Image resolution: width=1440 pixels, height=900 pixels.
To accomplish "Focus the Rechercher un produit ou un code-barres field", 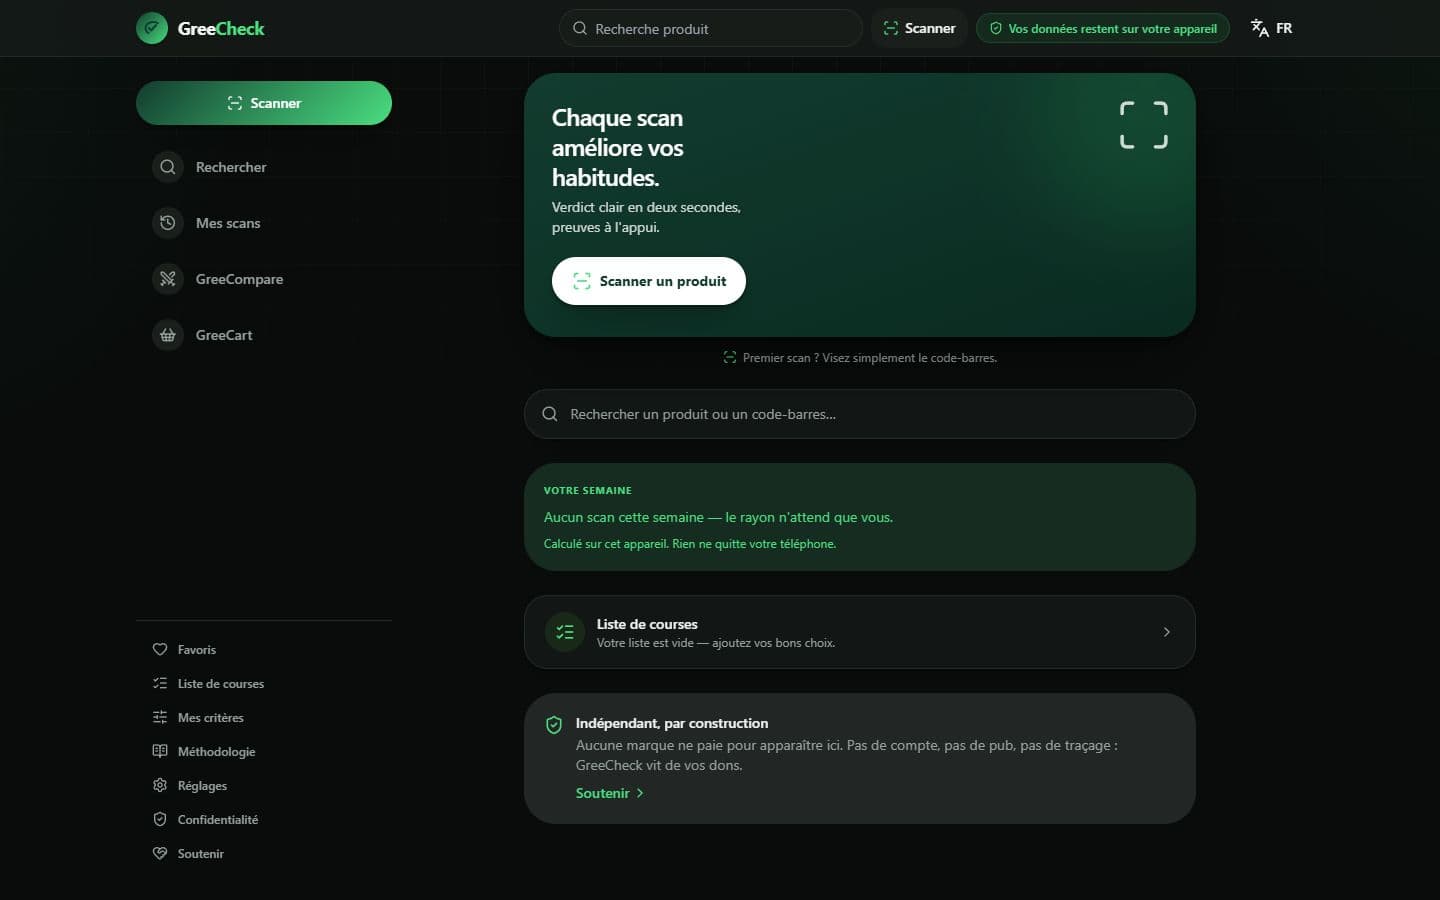I will [860, 414].
